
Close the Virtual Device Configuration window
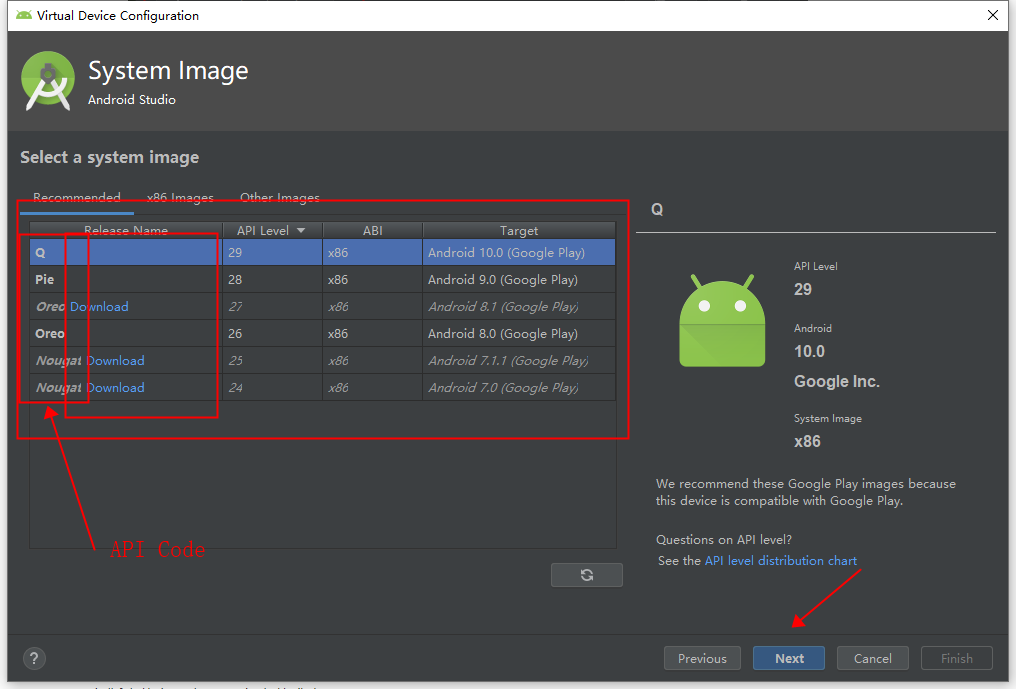tap(992, 15)
